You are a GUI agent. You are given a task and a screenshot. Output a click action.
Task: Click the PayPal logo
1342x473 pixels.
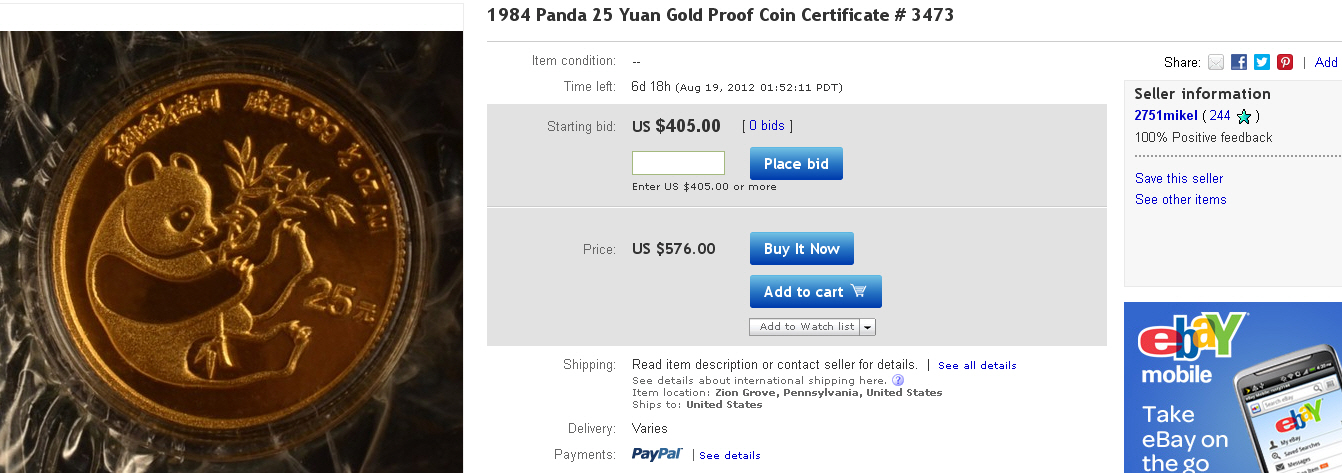point(657,455)
